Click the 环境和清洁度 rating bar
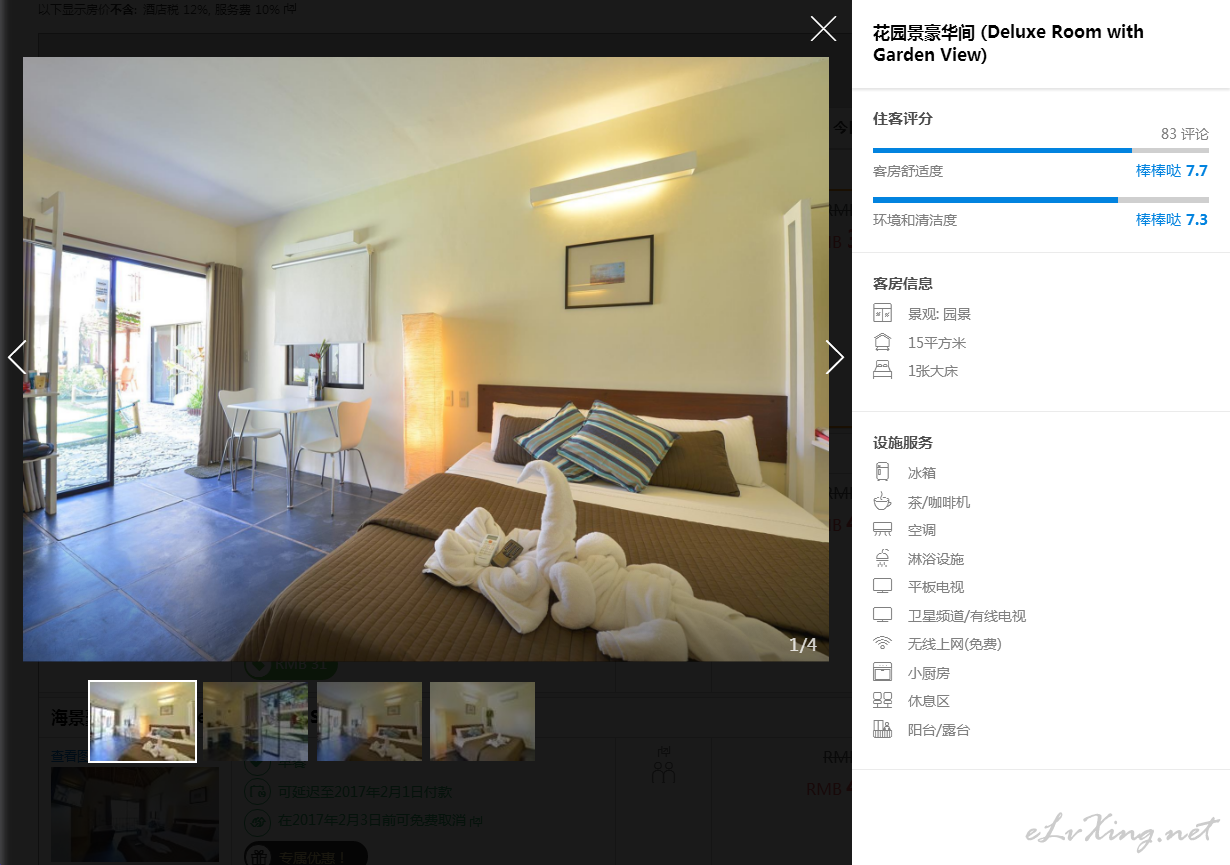The height and width of the screenshot is (865, 1230). coord(1040,200)
